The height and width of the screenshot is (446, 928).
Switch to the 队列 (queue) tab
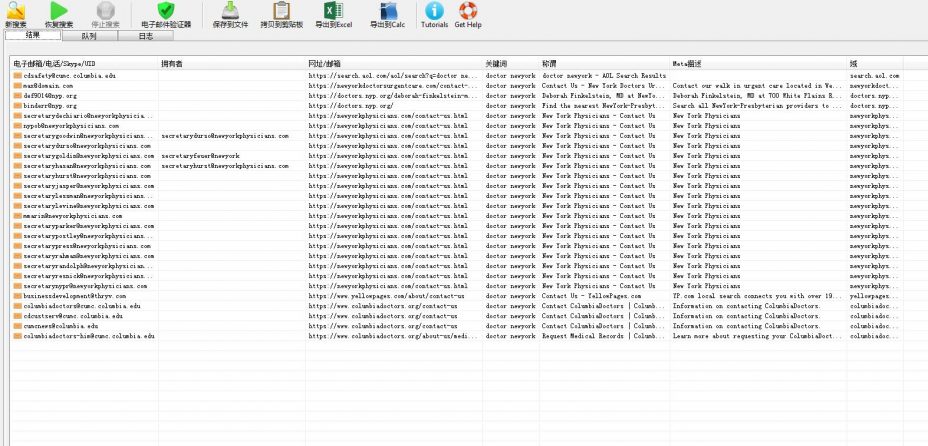tap(89, 35)
